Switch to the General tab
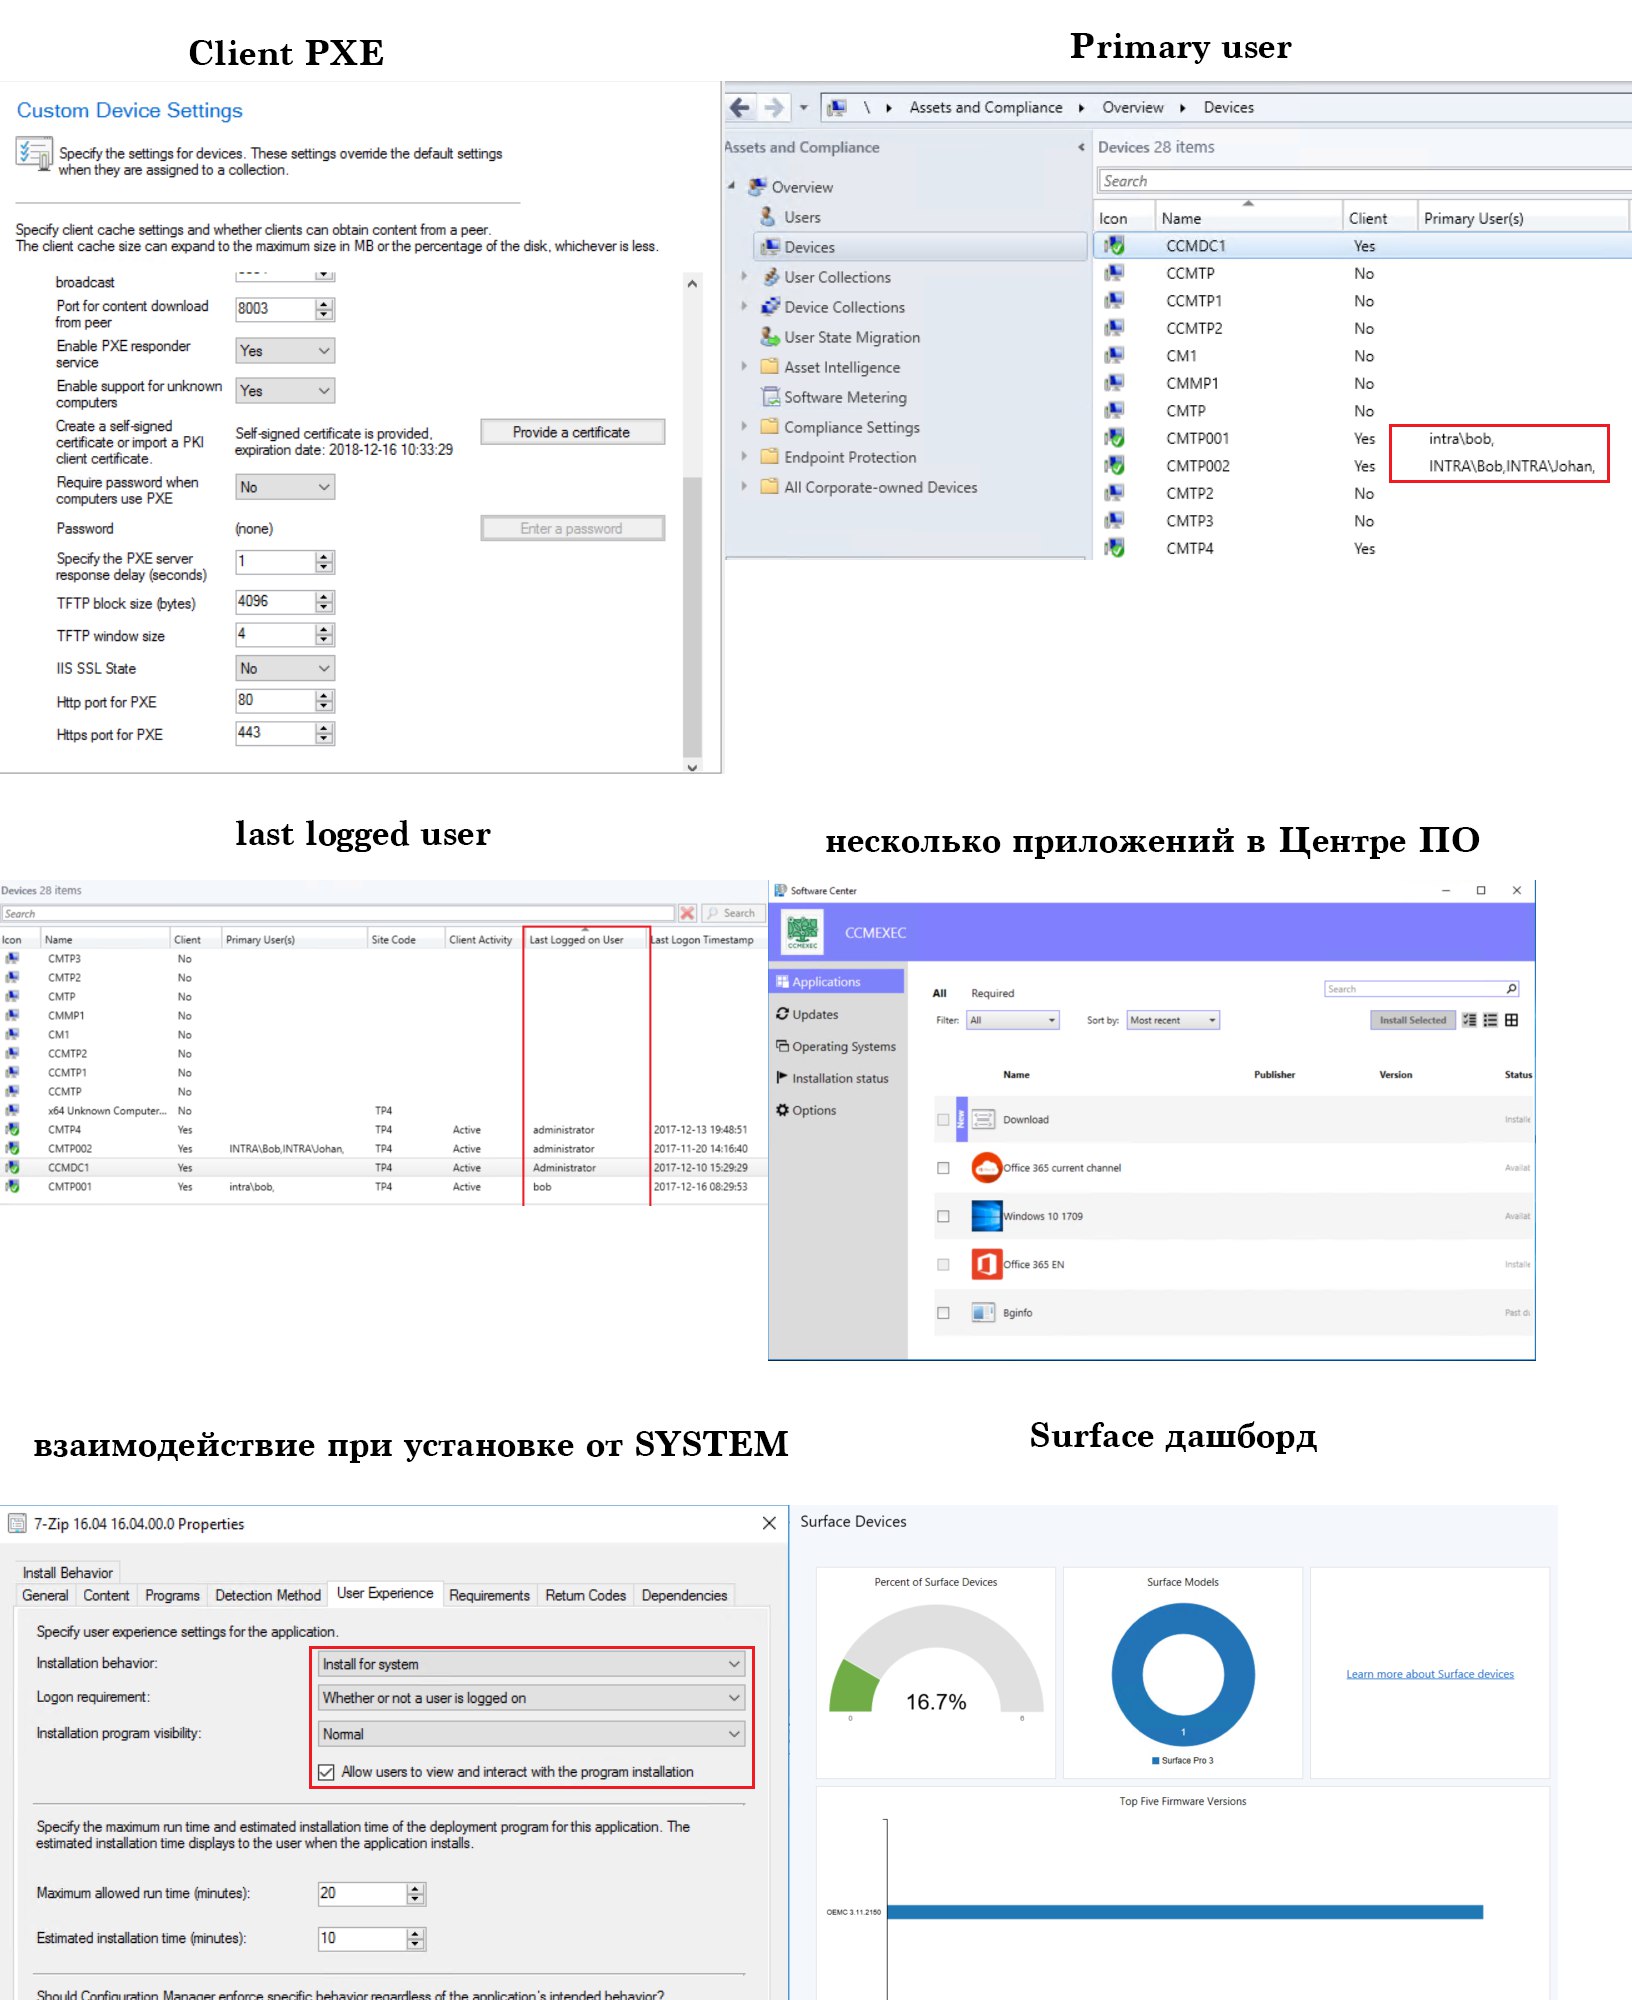This screenshot has height=2000, width=1632. tap(45, 1595)
